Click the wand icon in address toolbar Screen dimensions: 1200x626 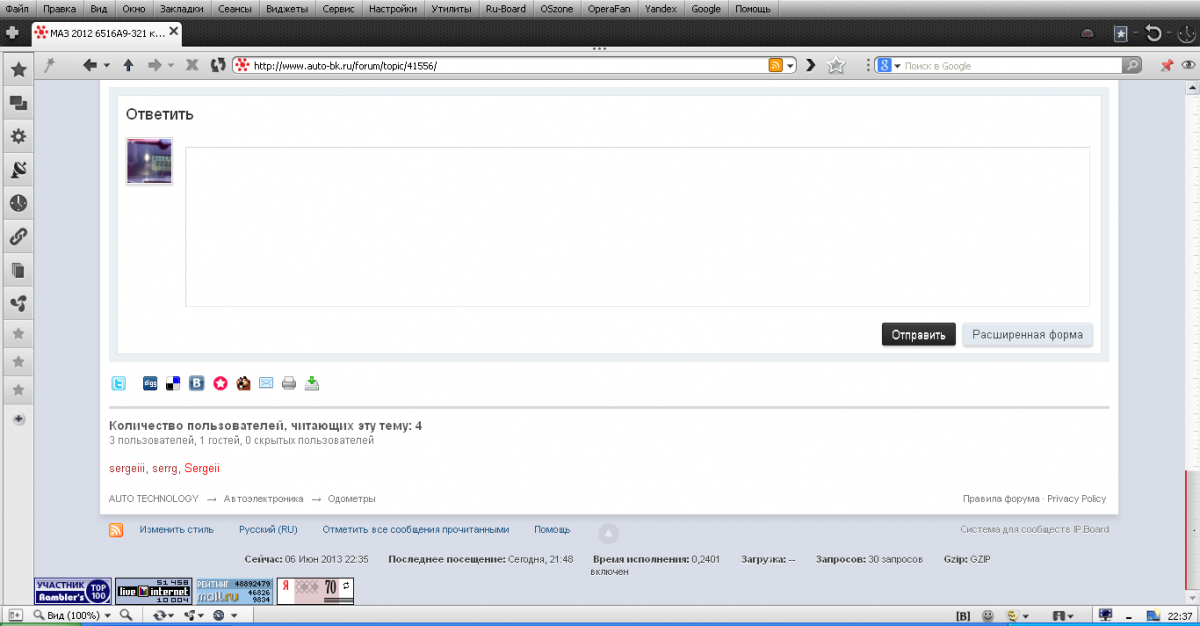pyautogui.click(x=48, y=65)
